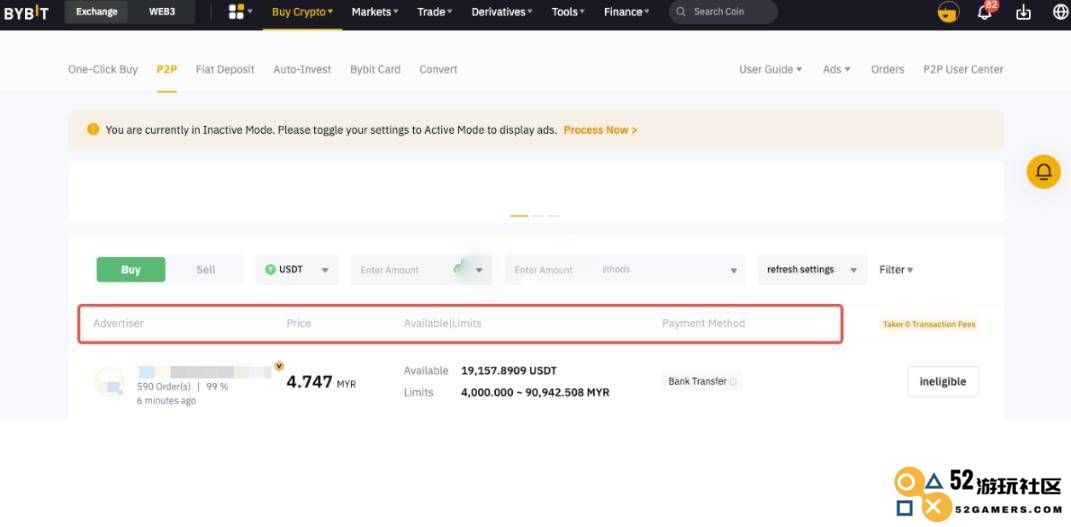
Task: Click the search magnifier icon
Action: coord(681,12)
